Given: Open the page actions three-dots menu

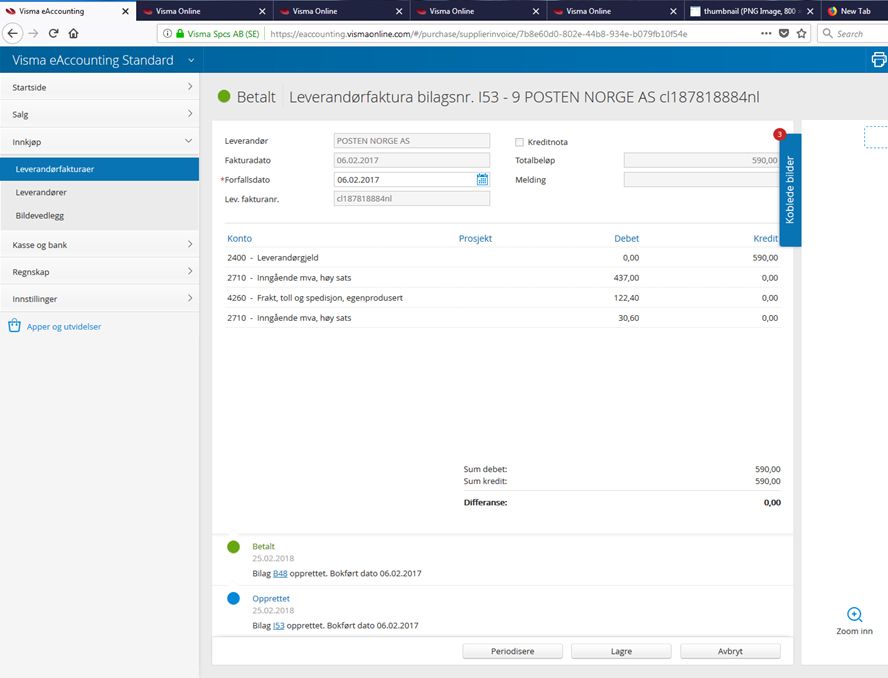Looking at the screenshot, I should (766, 33).
